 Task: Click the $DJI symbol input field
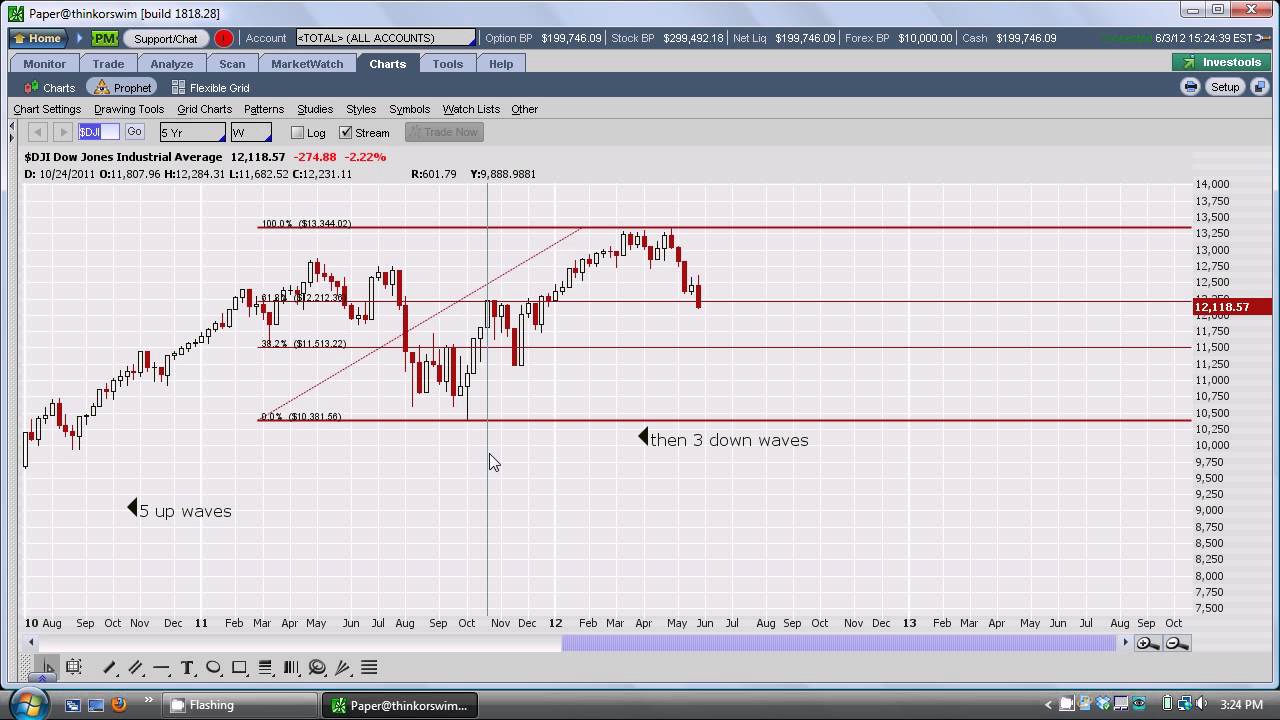99,132
